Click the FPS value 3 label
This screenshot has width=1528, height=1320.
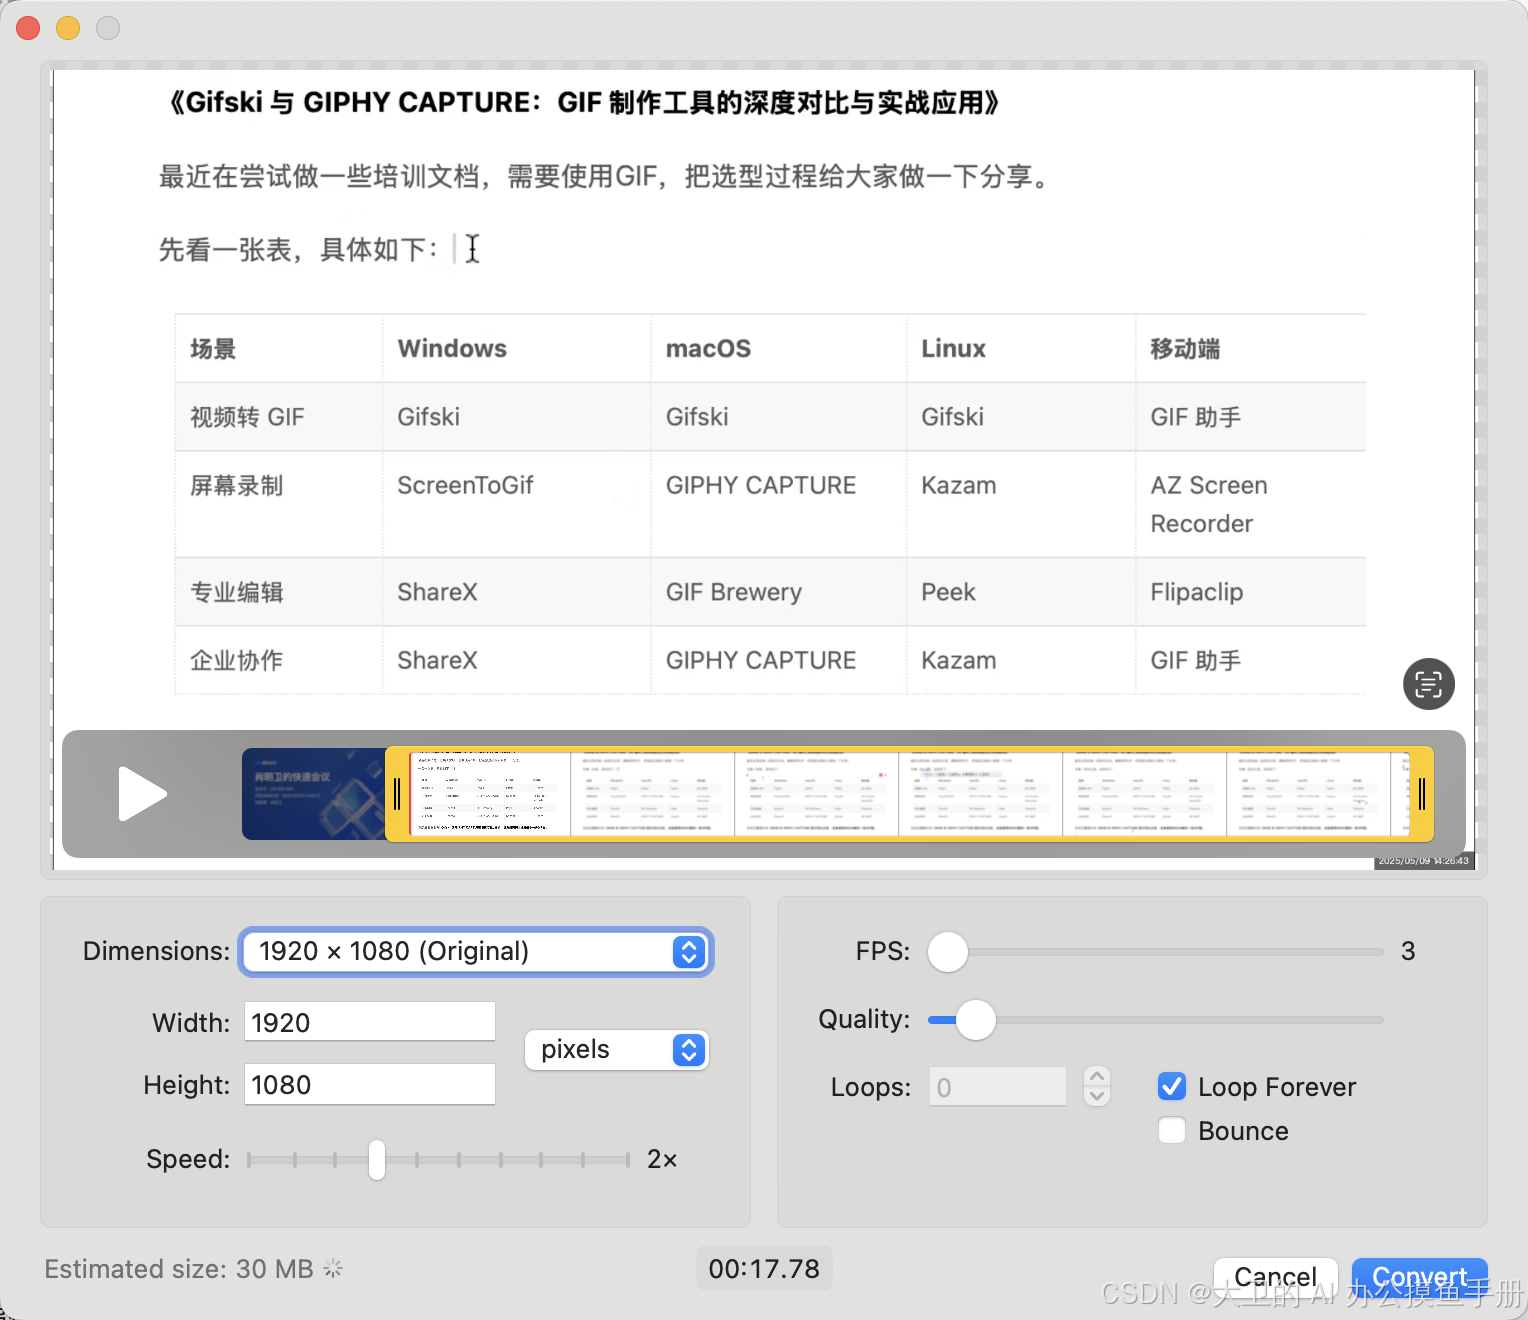tap(1408, 951)
